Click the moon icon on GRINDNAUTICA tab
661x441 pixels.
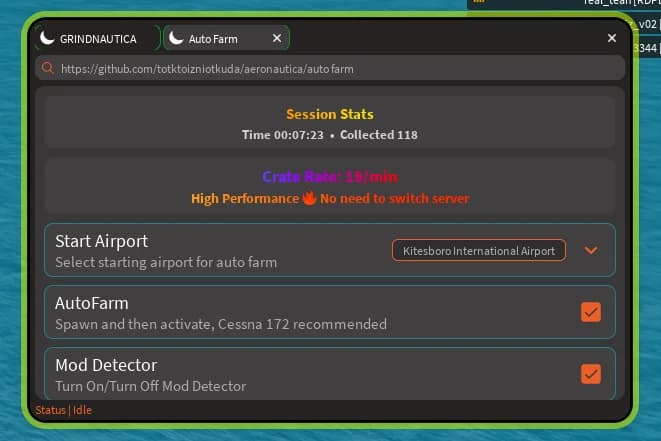(47, 38)
